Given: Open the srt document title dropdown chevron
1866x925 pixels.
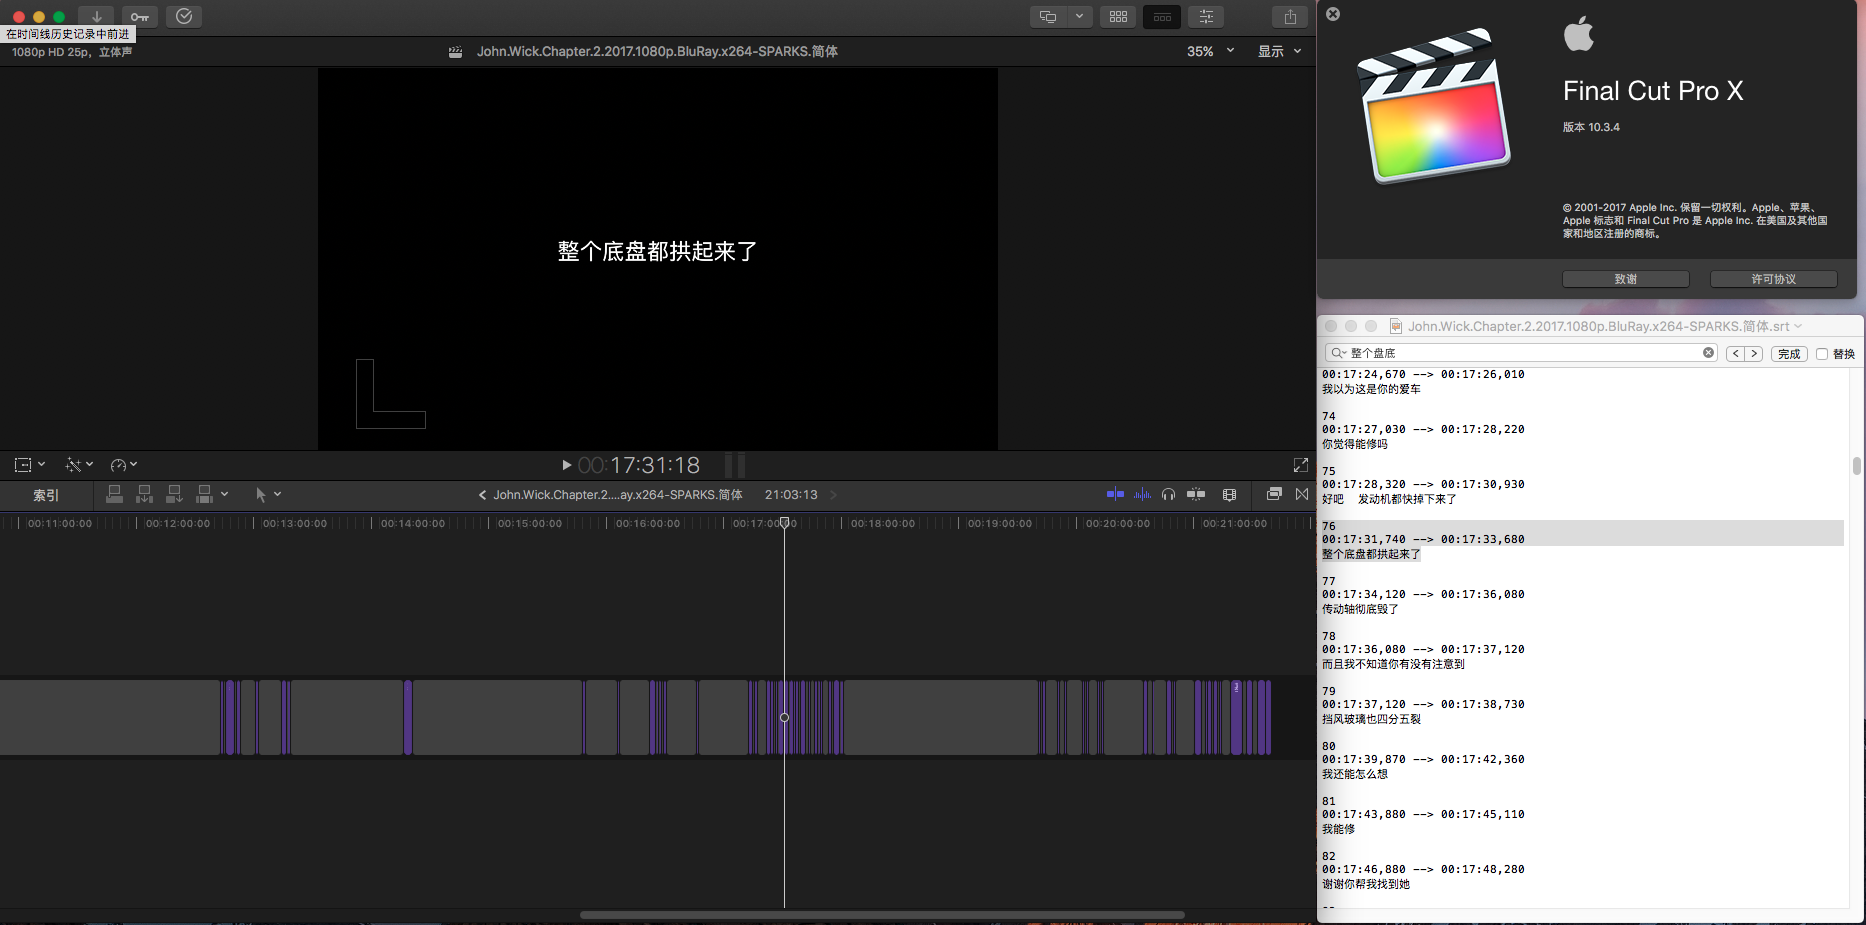Looking at the screenshot, I should (x=1798, y=326).
